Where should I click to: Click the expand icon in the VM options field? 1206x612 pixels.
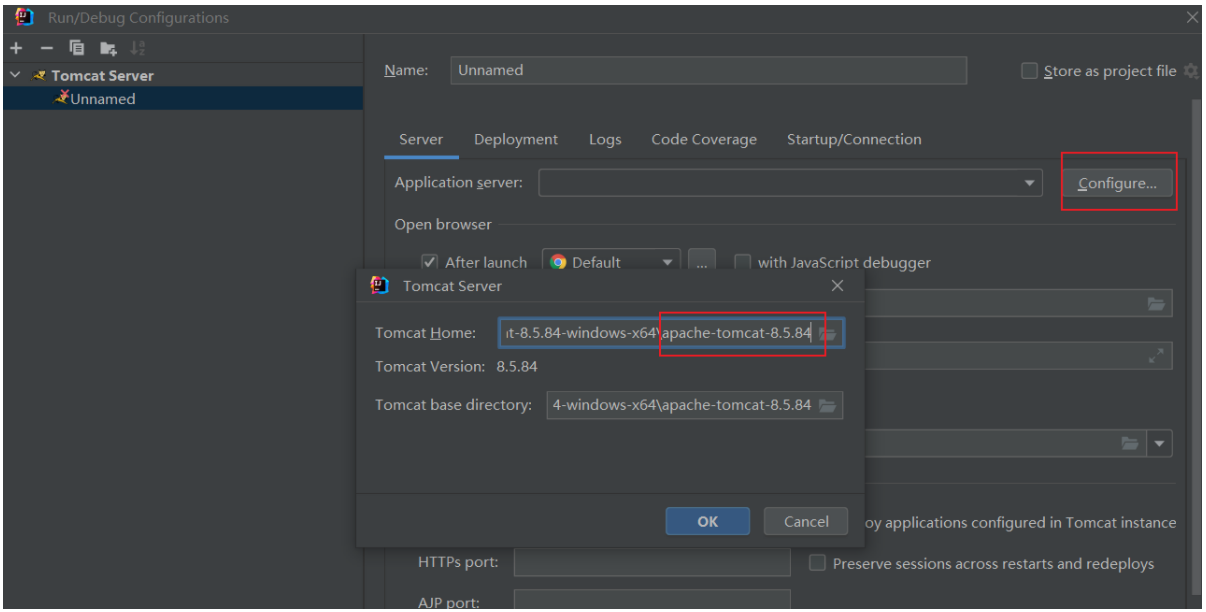coord(1156,355)
